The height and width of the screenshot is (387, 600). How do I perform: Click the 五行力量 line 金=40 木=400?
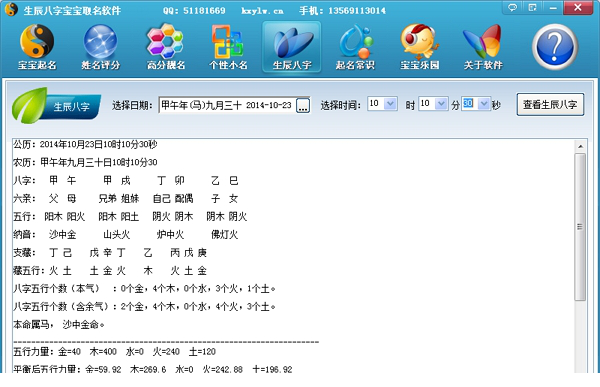[x=114, y=351]
